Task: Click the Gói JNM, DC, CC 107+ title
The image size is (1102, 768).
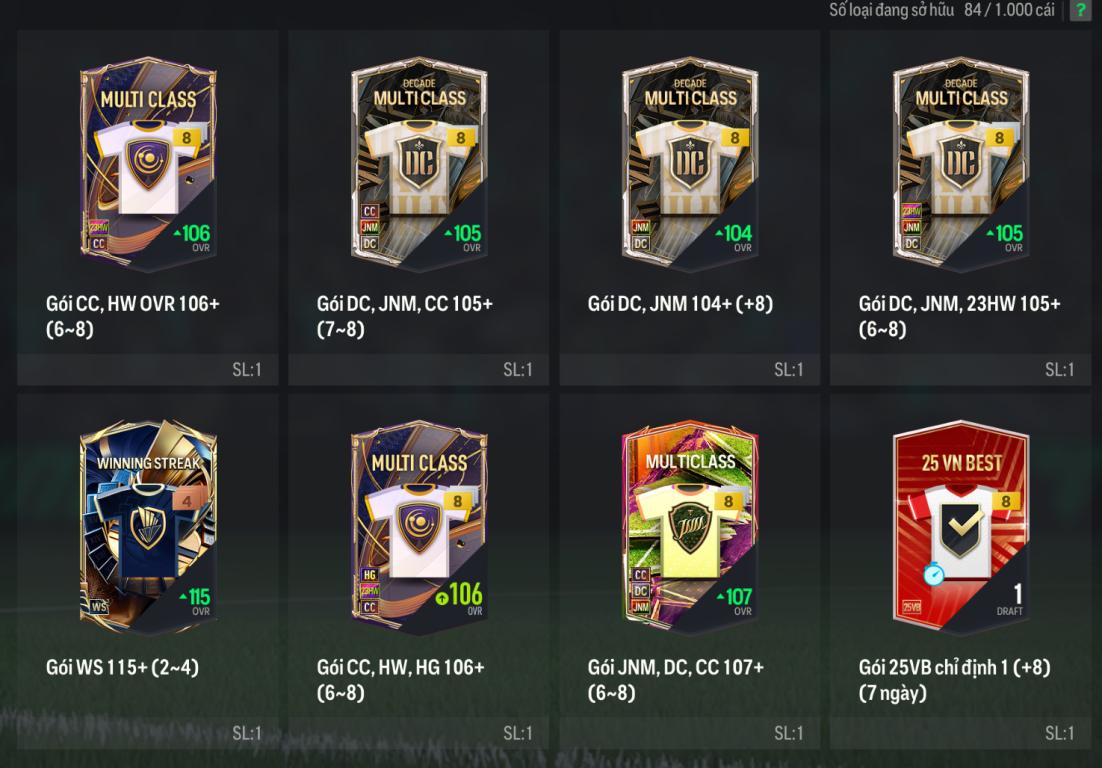Action: click(675, 679)
